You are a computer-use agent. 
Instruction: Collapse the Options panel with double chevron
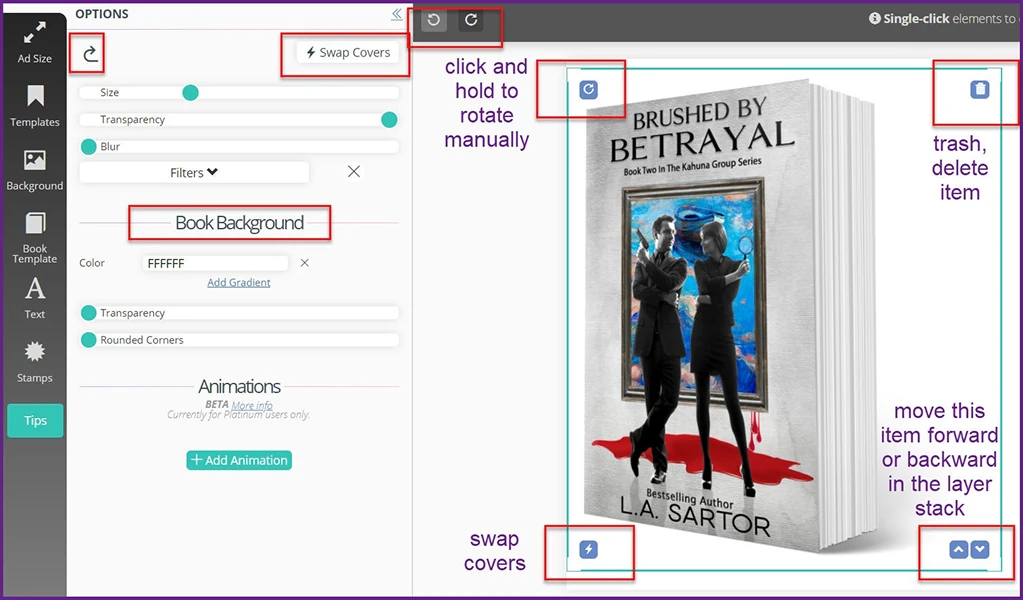397,14
